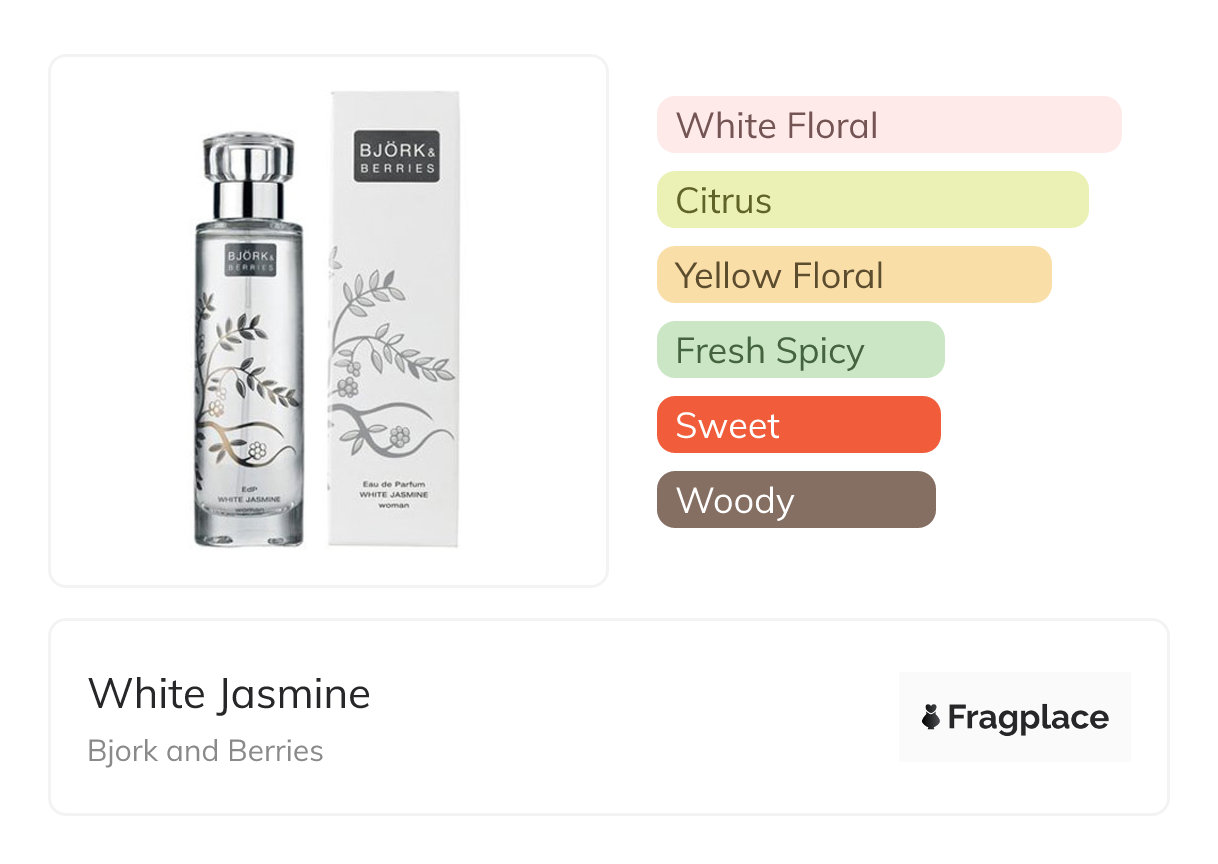Click the bottle's clear faceted cap

248,158
